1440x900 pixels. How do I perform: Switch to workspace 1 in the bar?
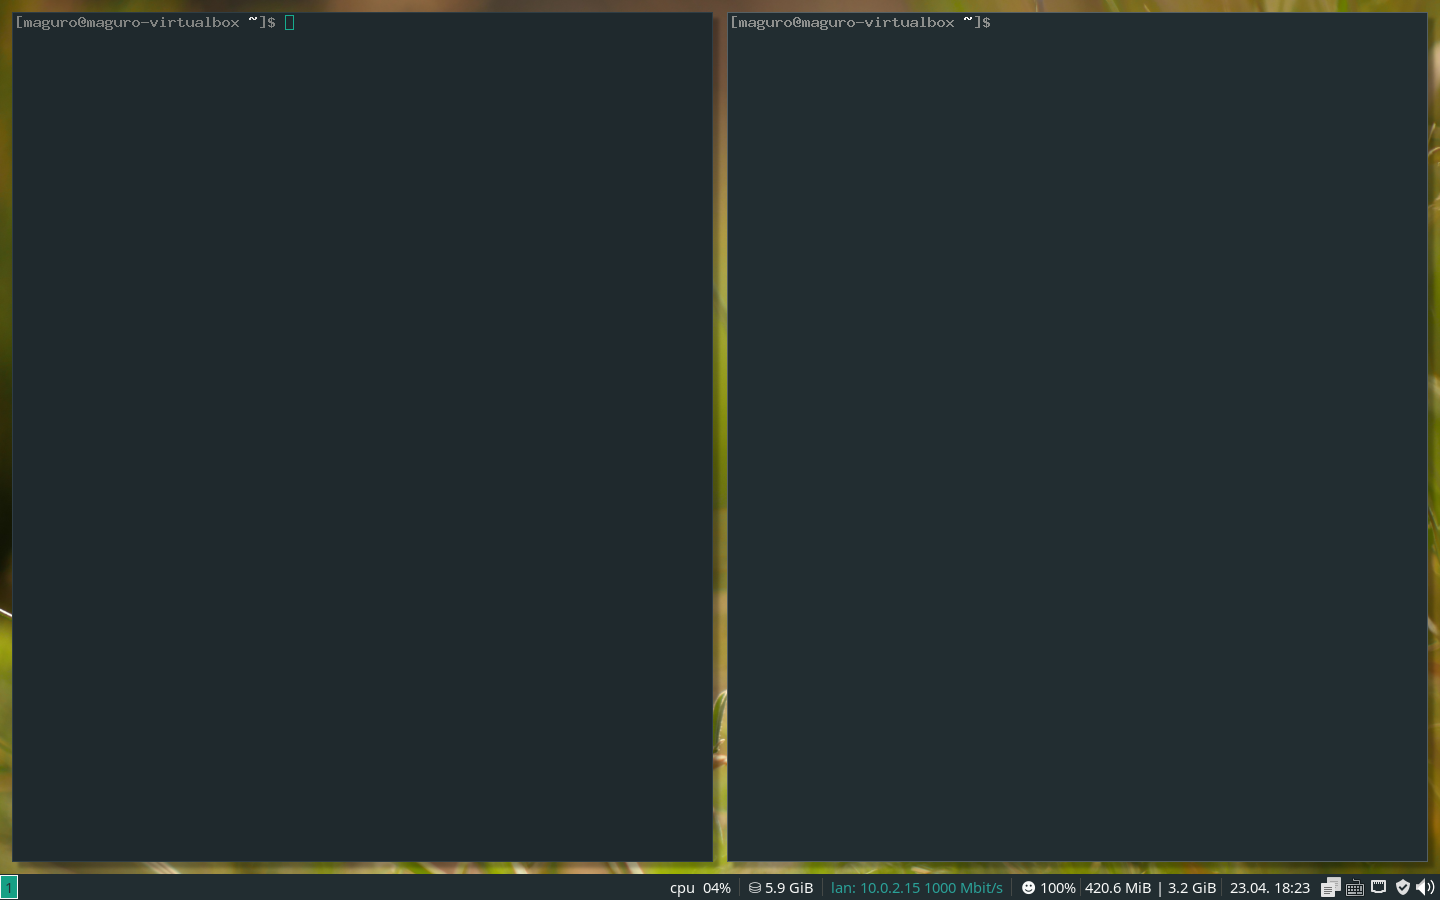tap(9, 887)
